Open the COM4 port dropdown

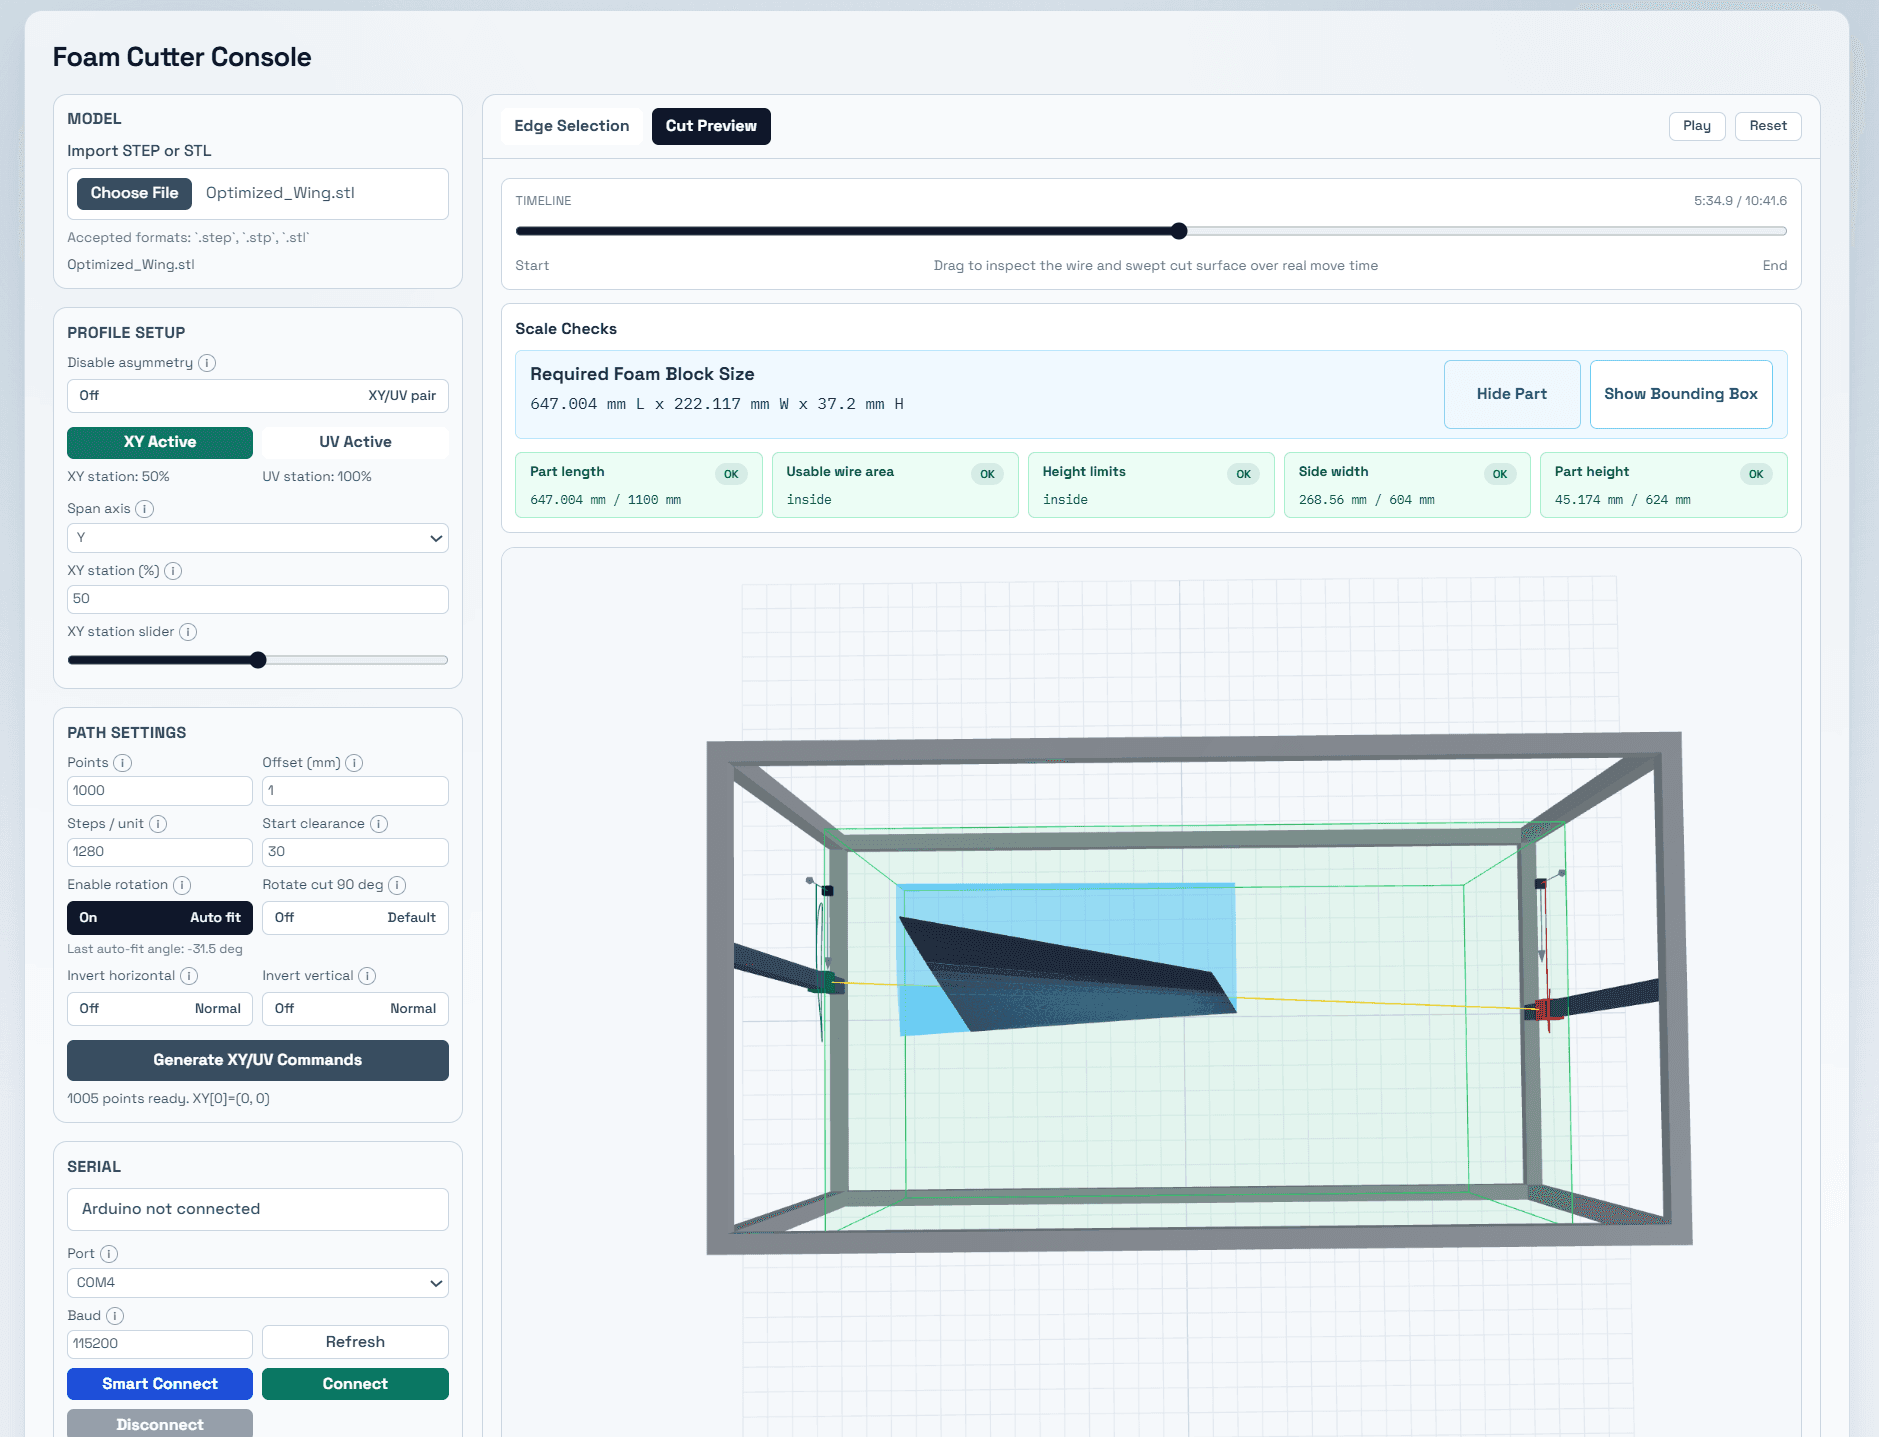click(257, 1283)
